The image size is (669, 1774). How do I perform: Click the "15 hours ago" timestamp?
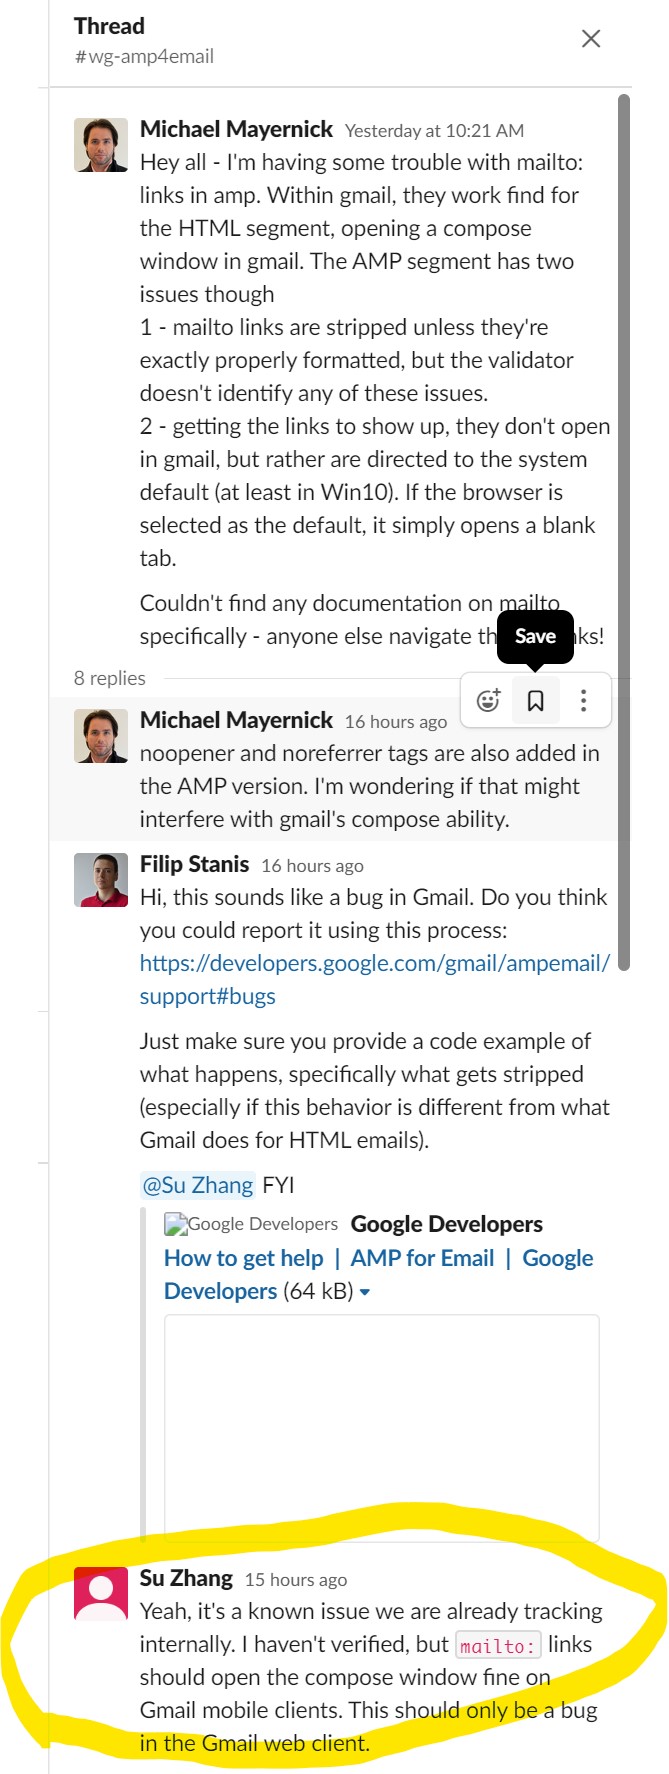(x=296, y=1580)
